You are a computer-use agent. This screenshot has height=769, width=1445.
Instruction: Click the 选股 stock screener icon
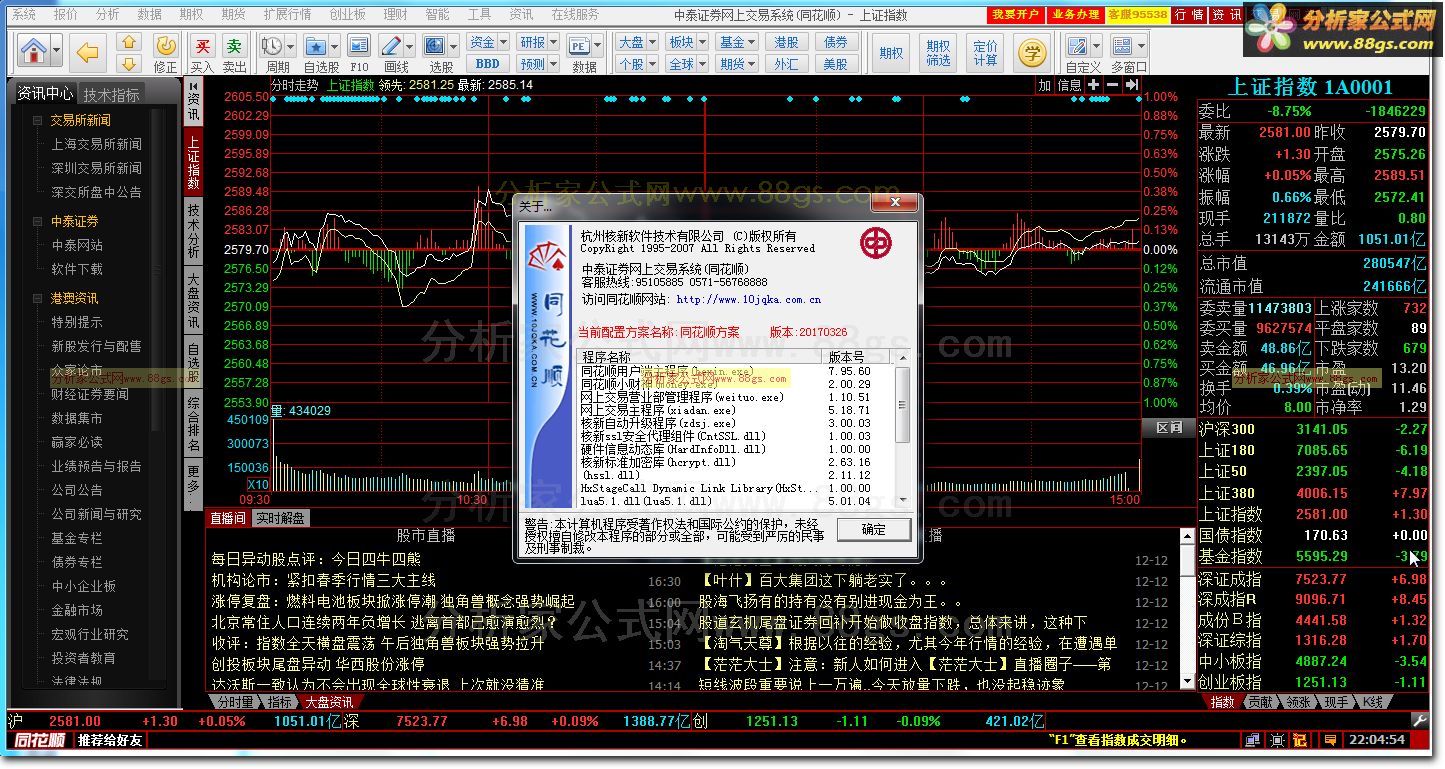click(434, 46)
